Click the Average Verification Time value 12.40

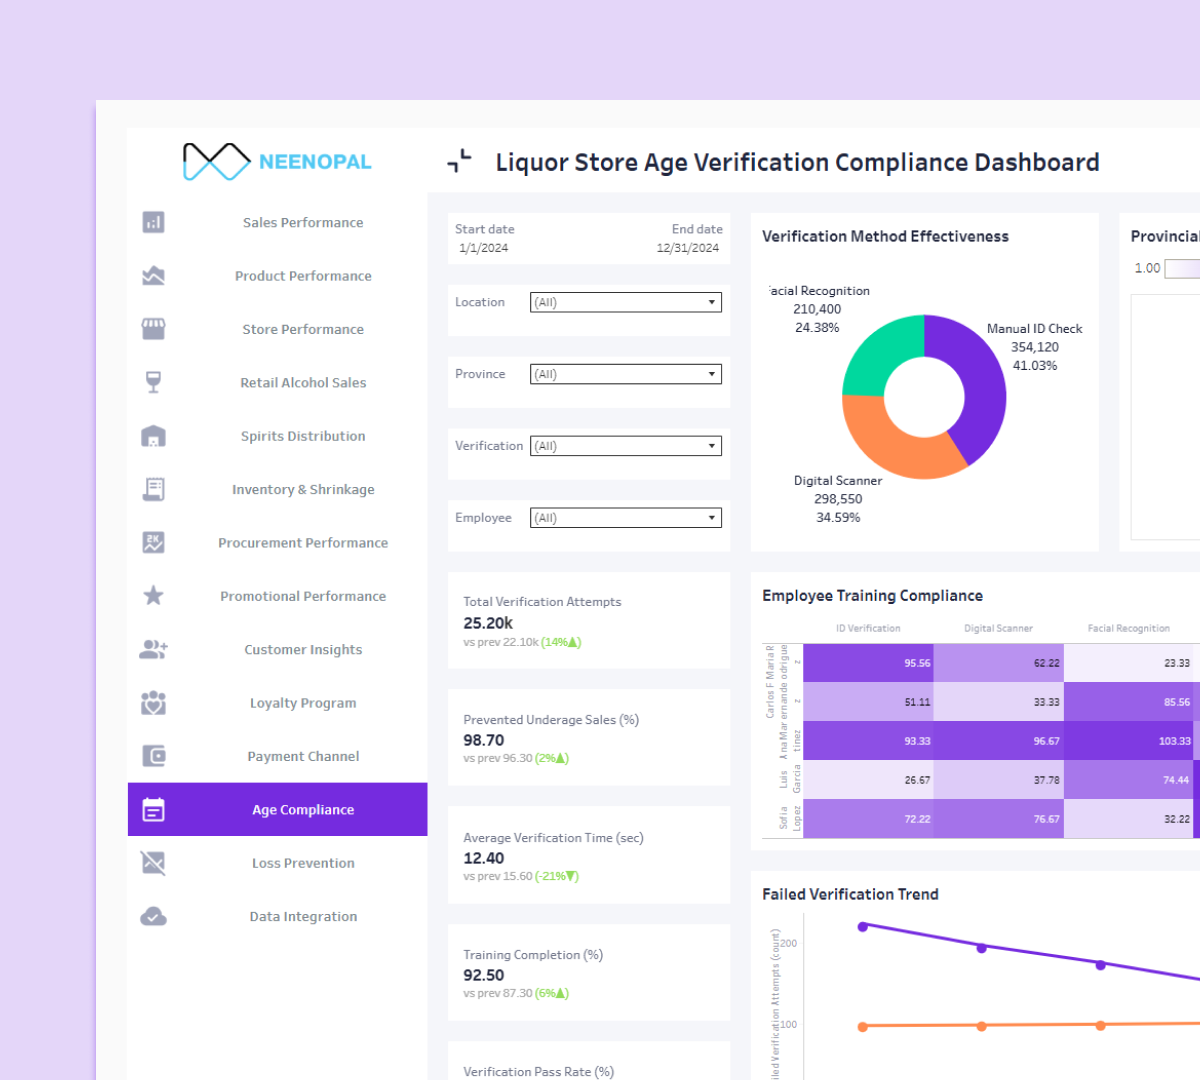(x=484, y=859)
